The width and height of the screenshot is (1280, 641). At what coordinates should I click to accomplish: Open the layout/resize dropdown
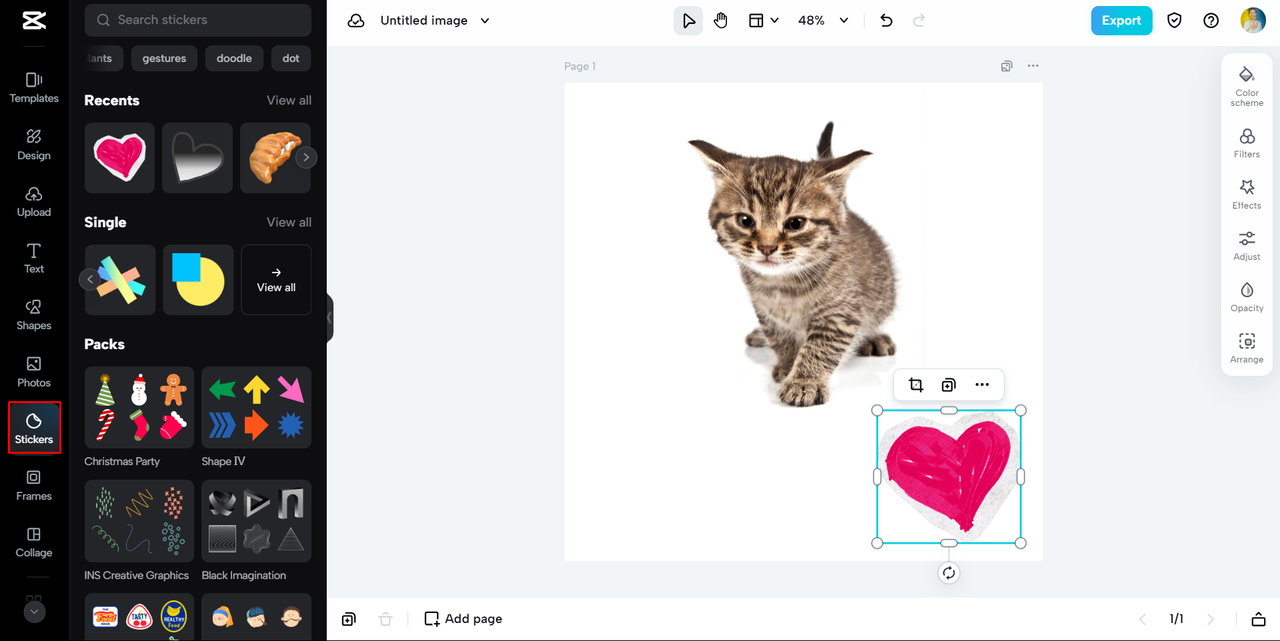[x=764, y=20]
